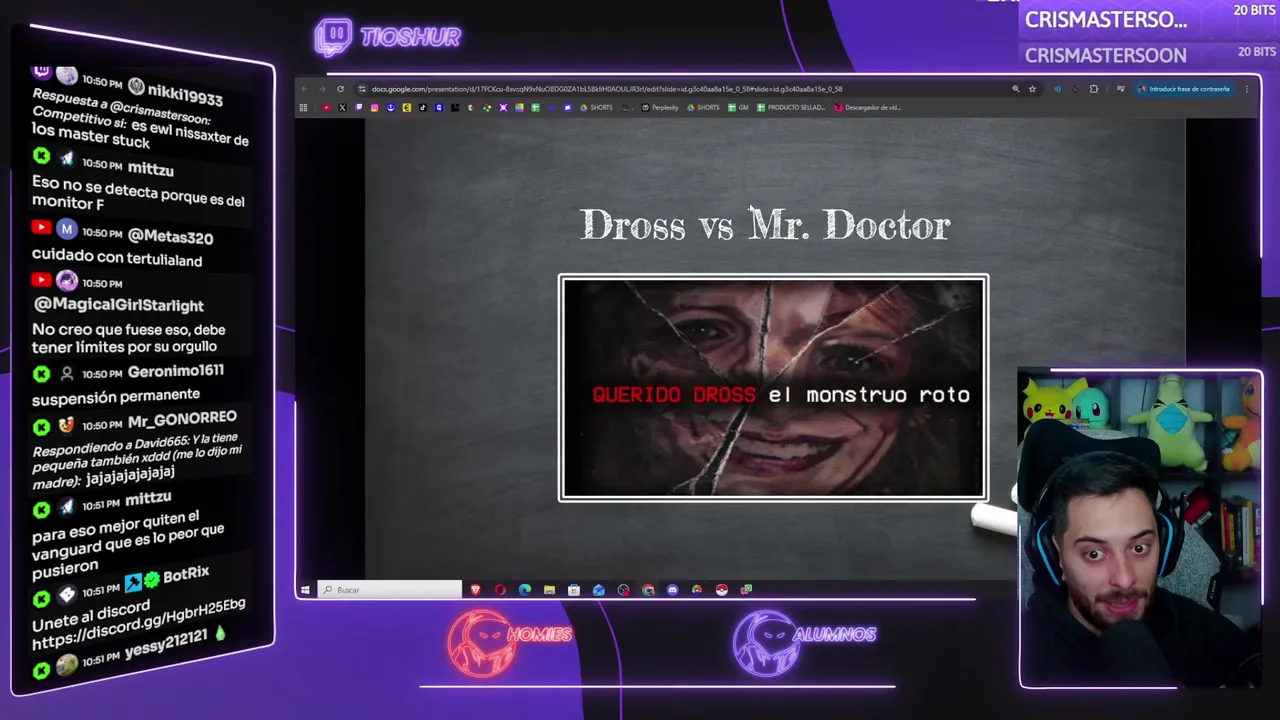Open the X (Twitter) bookmark icon

(342, 107)
